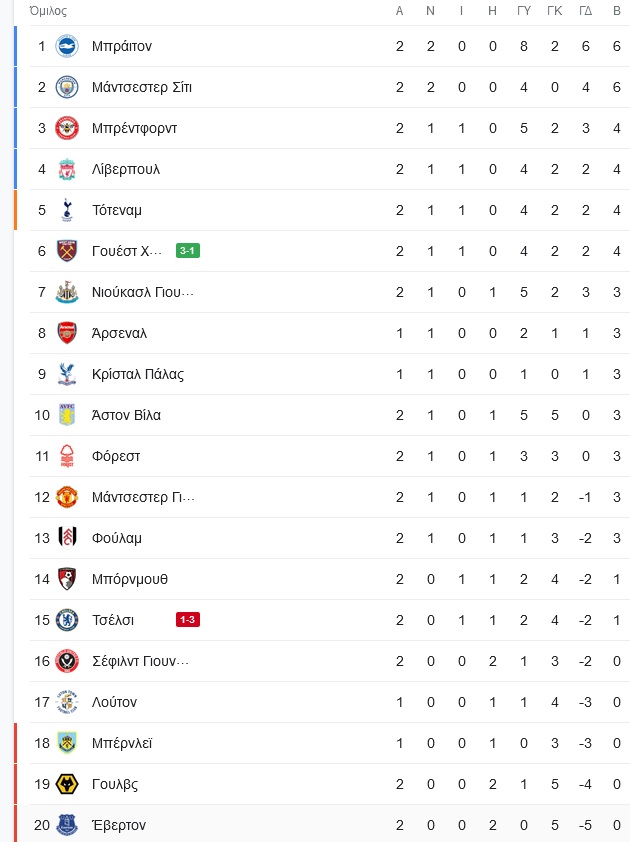Click the Όμιλος column header
This screenshot has height=842, width=630.
pos(48,11)
